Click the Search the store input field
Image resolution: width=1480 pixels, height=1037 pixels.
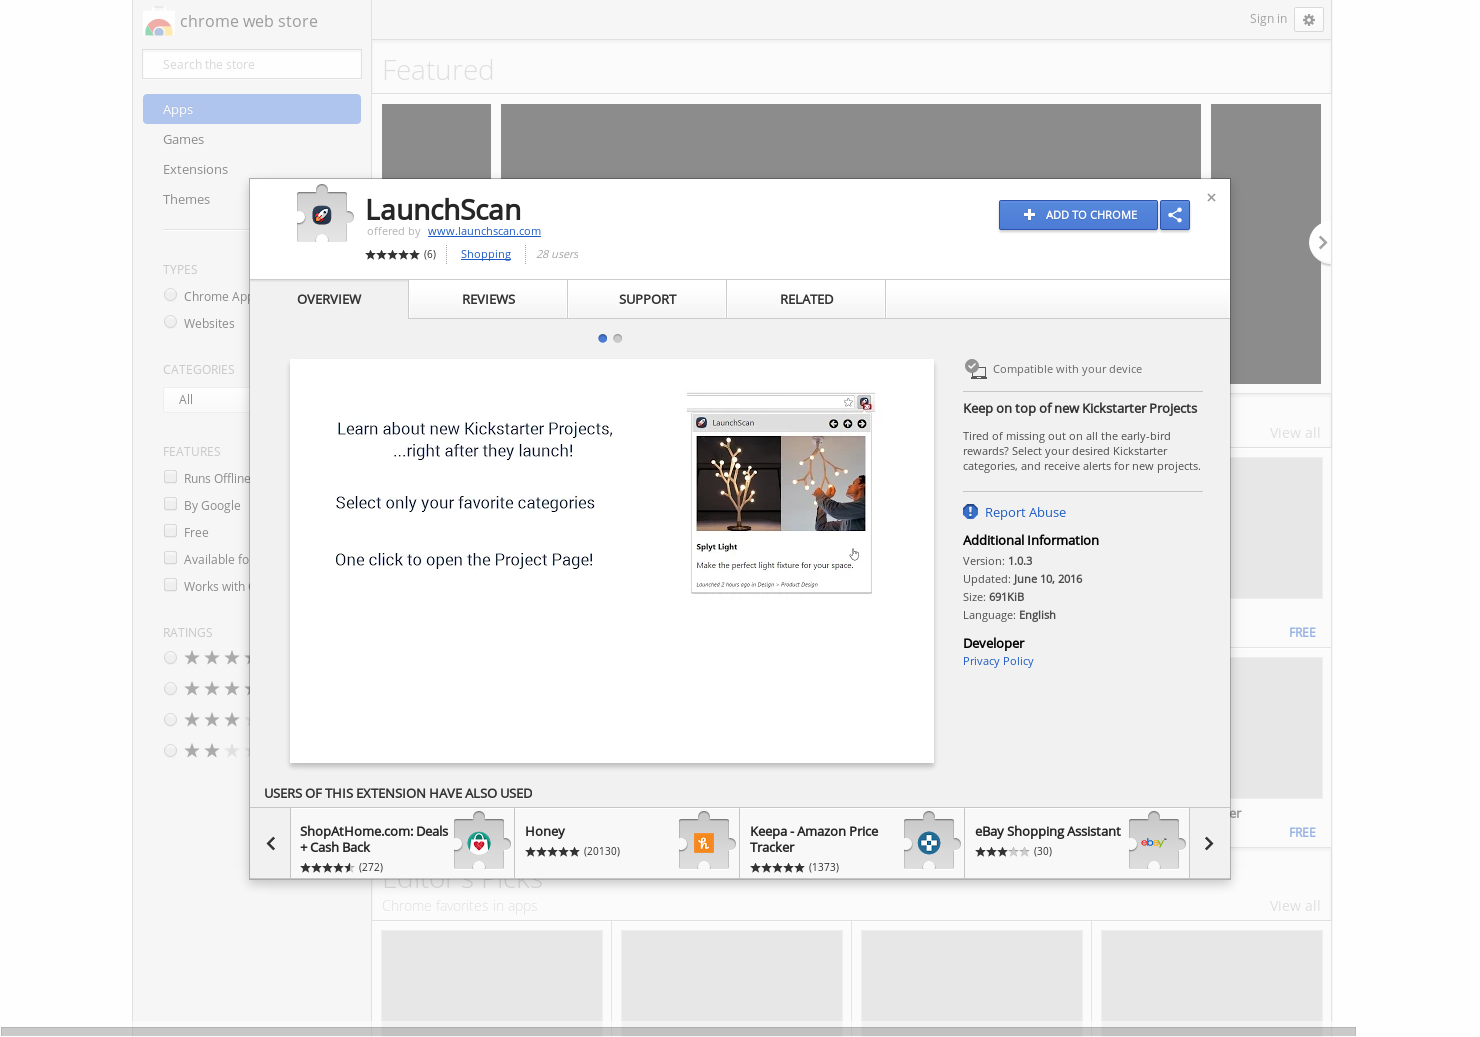[x=251, y=63]
